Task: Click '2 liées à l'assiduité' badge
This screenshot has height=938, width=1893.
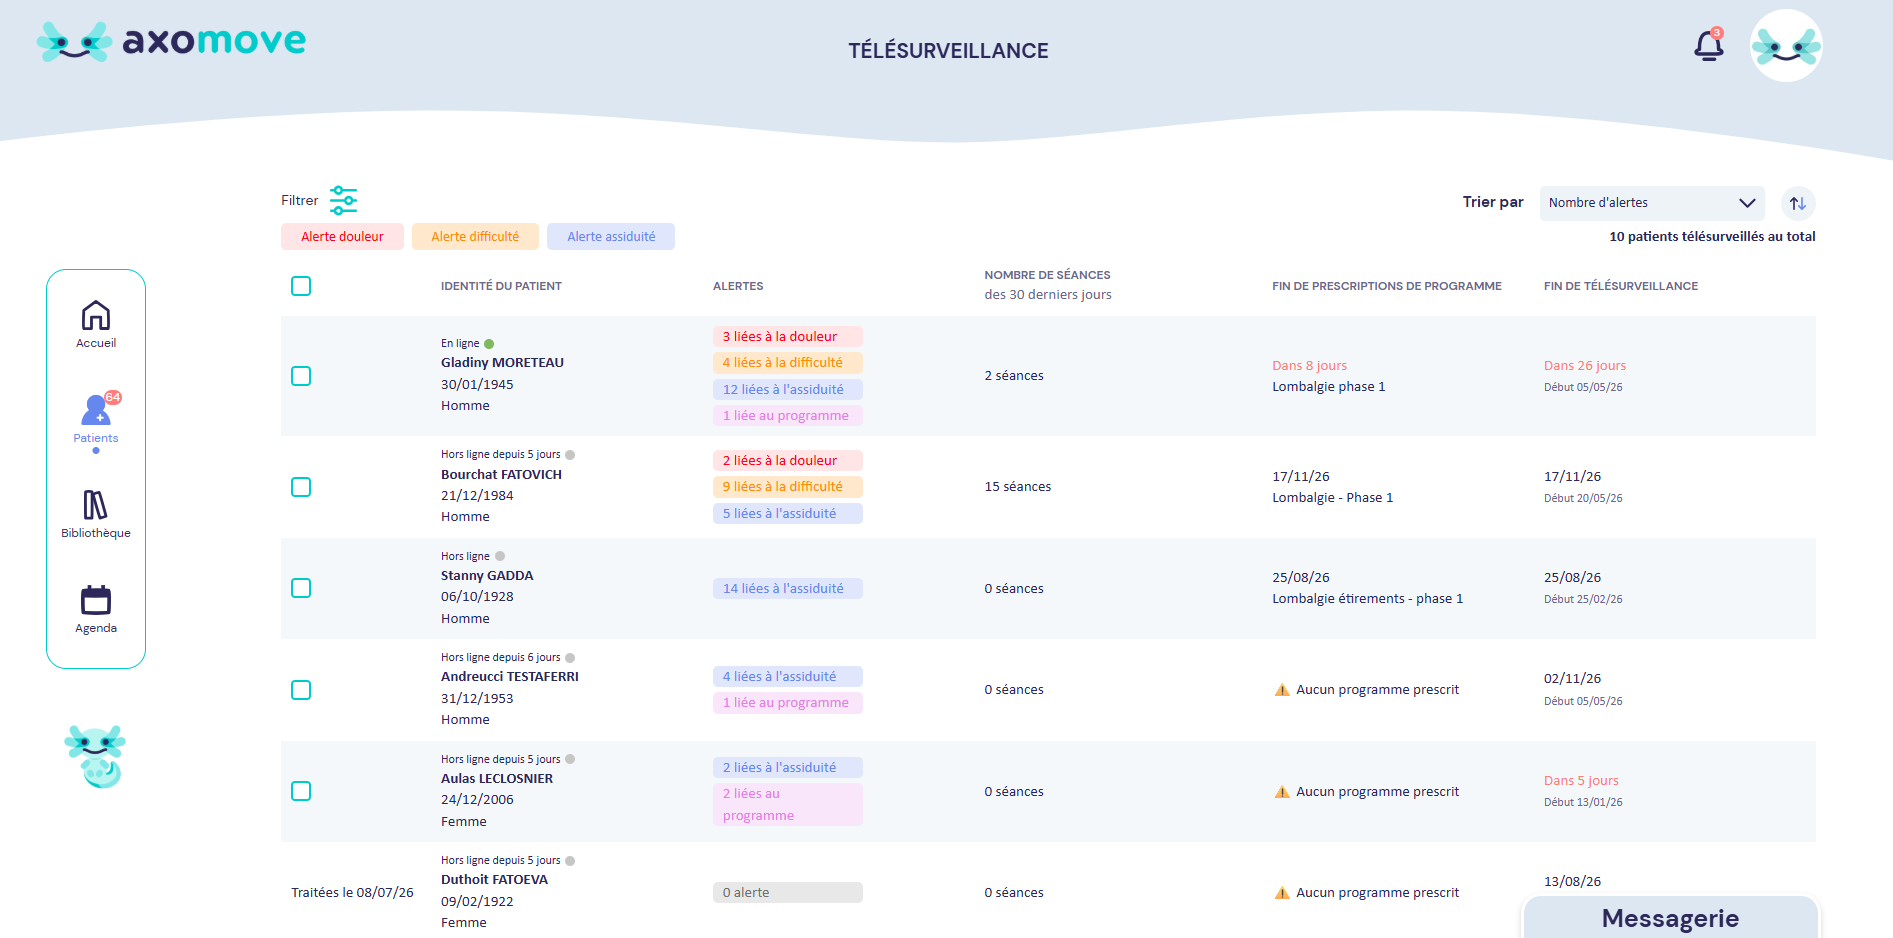Action: coord(788,768)
